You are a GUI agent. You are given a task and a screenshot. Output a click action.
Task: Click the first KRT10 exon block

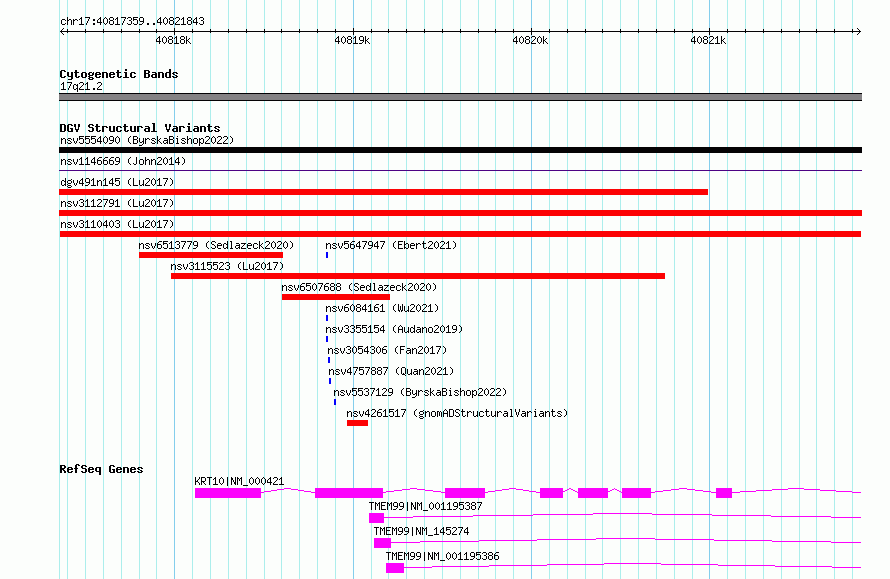228,493
